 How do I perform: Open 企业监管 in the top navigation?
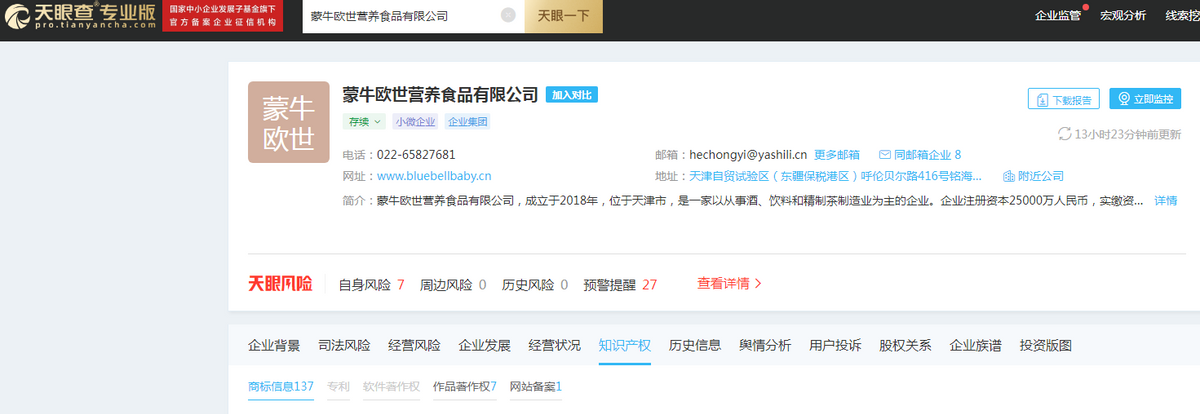(x=1058, y=16)
